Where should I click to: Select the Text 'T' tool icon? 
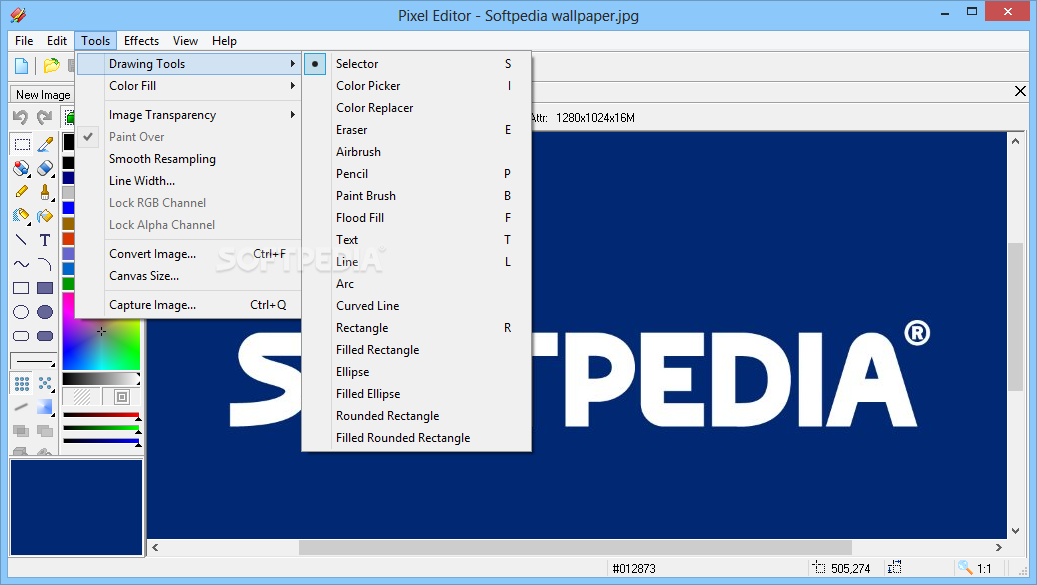point(45,240)
